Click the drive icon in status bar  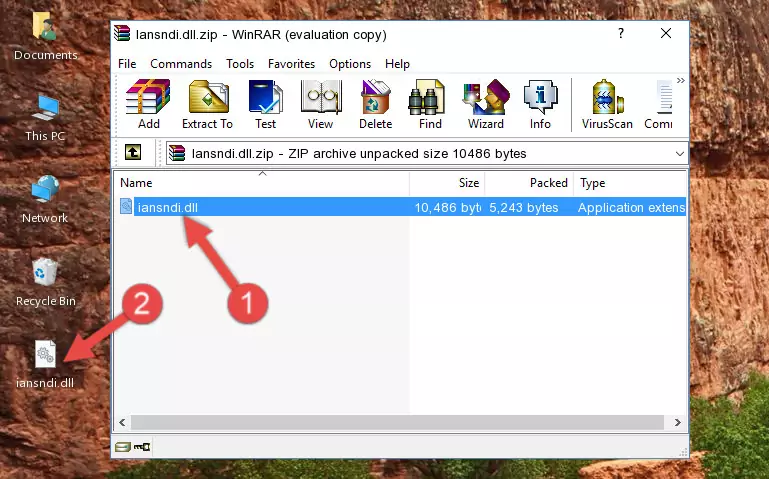(x=123, y=447)
